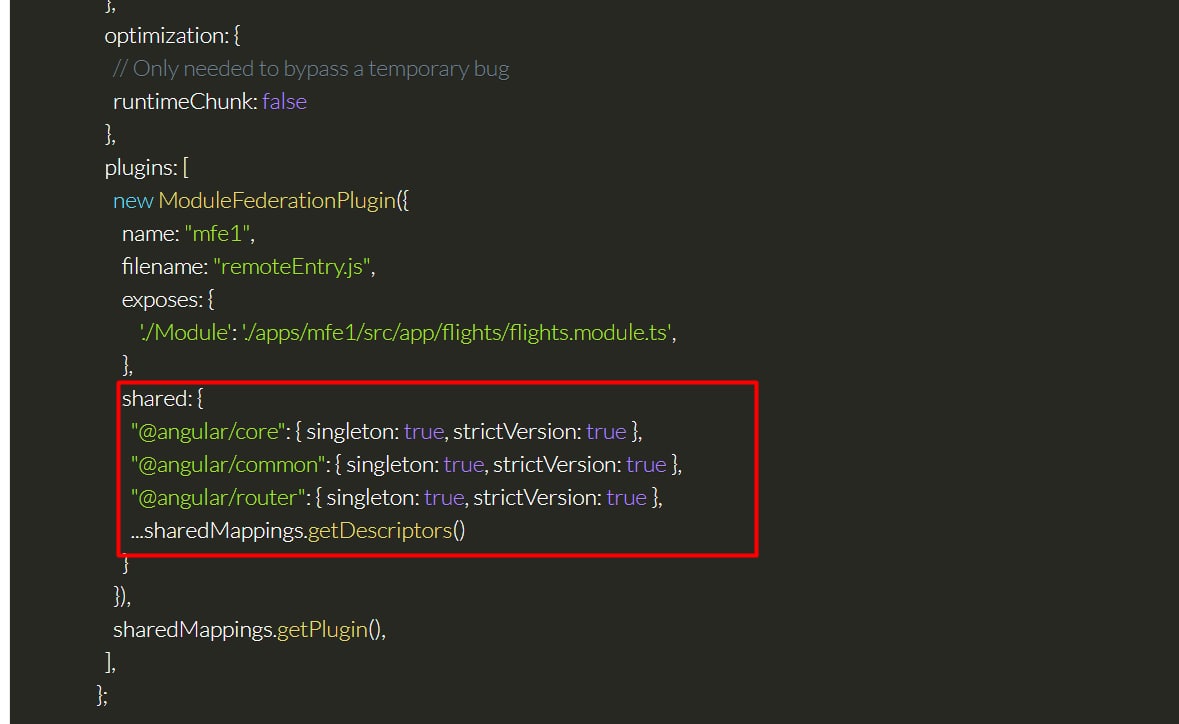Viewport: 1179px width, 724px height.
Task: Click the "@angular/common" singleton line
Action: (406, 465)
